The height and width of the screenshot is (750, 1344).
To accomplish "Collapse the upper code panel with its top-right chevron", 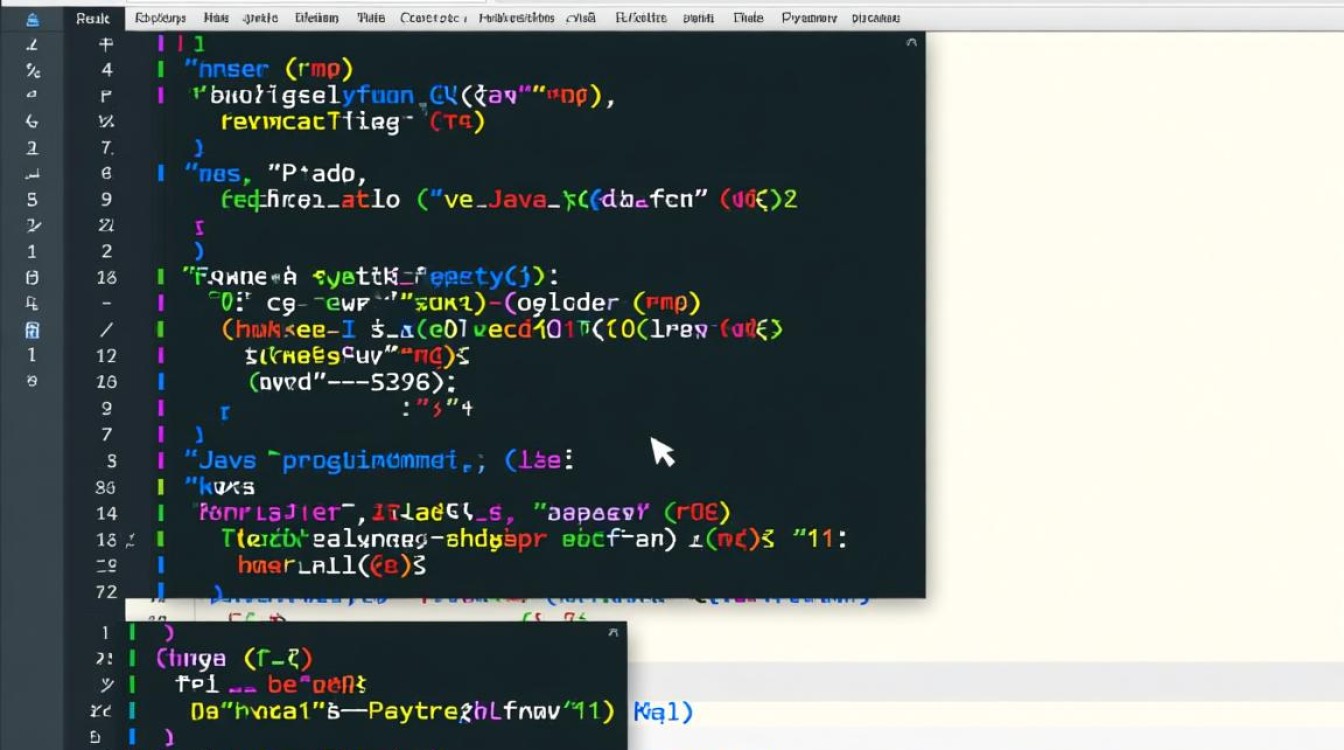I will [x=910, y=43].
